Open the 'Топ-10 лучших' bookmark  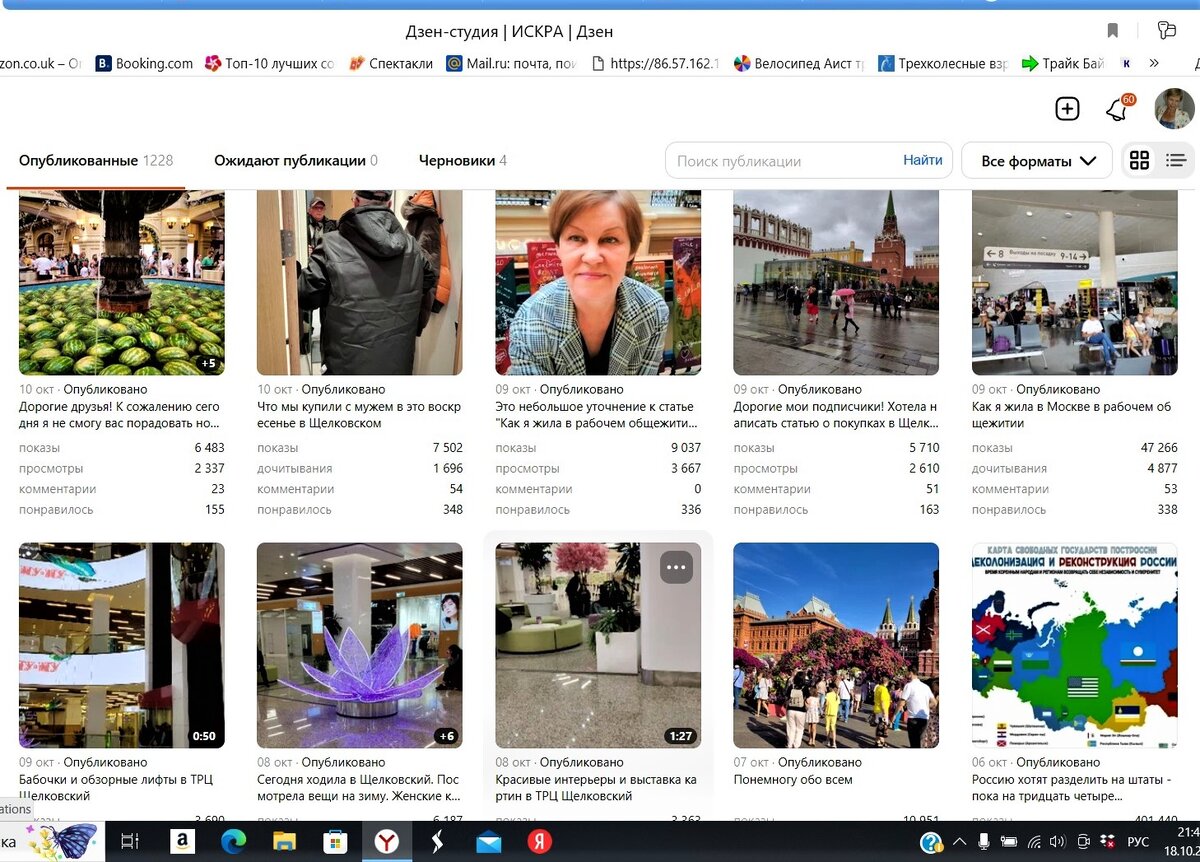pos(270,63)
